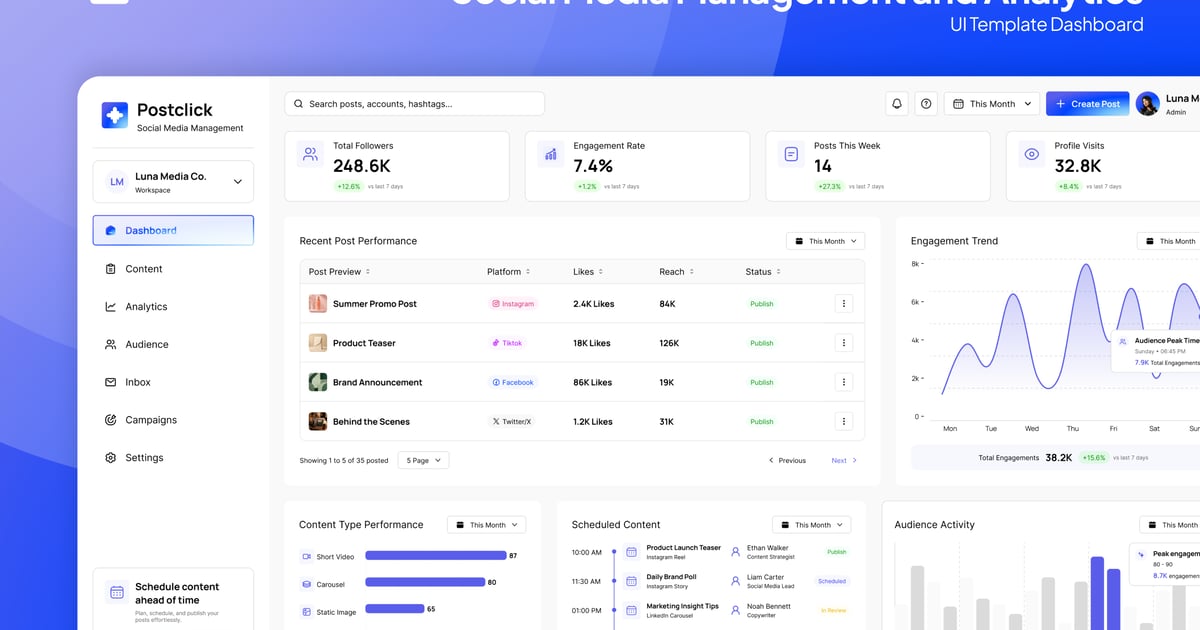The image size is (1200, 630).
Task: Sort table by Platform column
Action: point(509,272)
